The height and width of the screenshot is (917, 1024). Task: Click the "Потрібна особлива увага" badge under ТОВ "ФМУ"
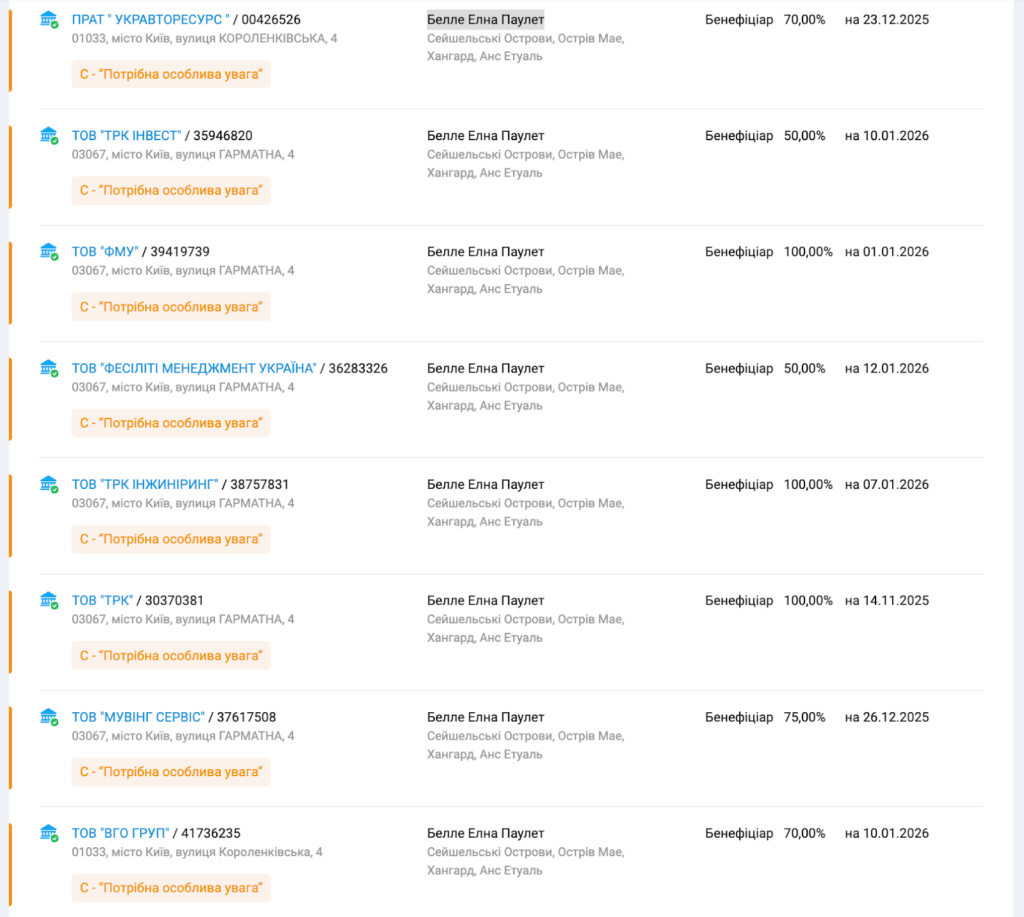[x=171, y=307]
